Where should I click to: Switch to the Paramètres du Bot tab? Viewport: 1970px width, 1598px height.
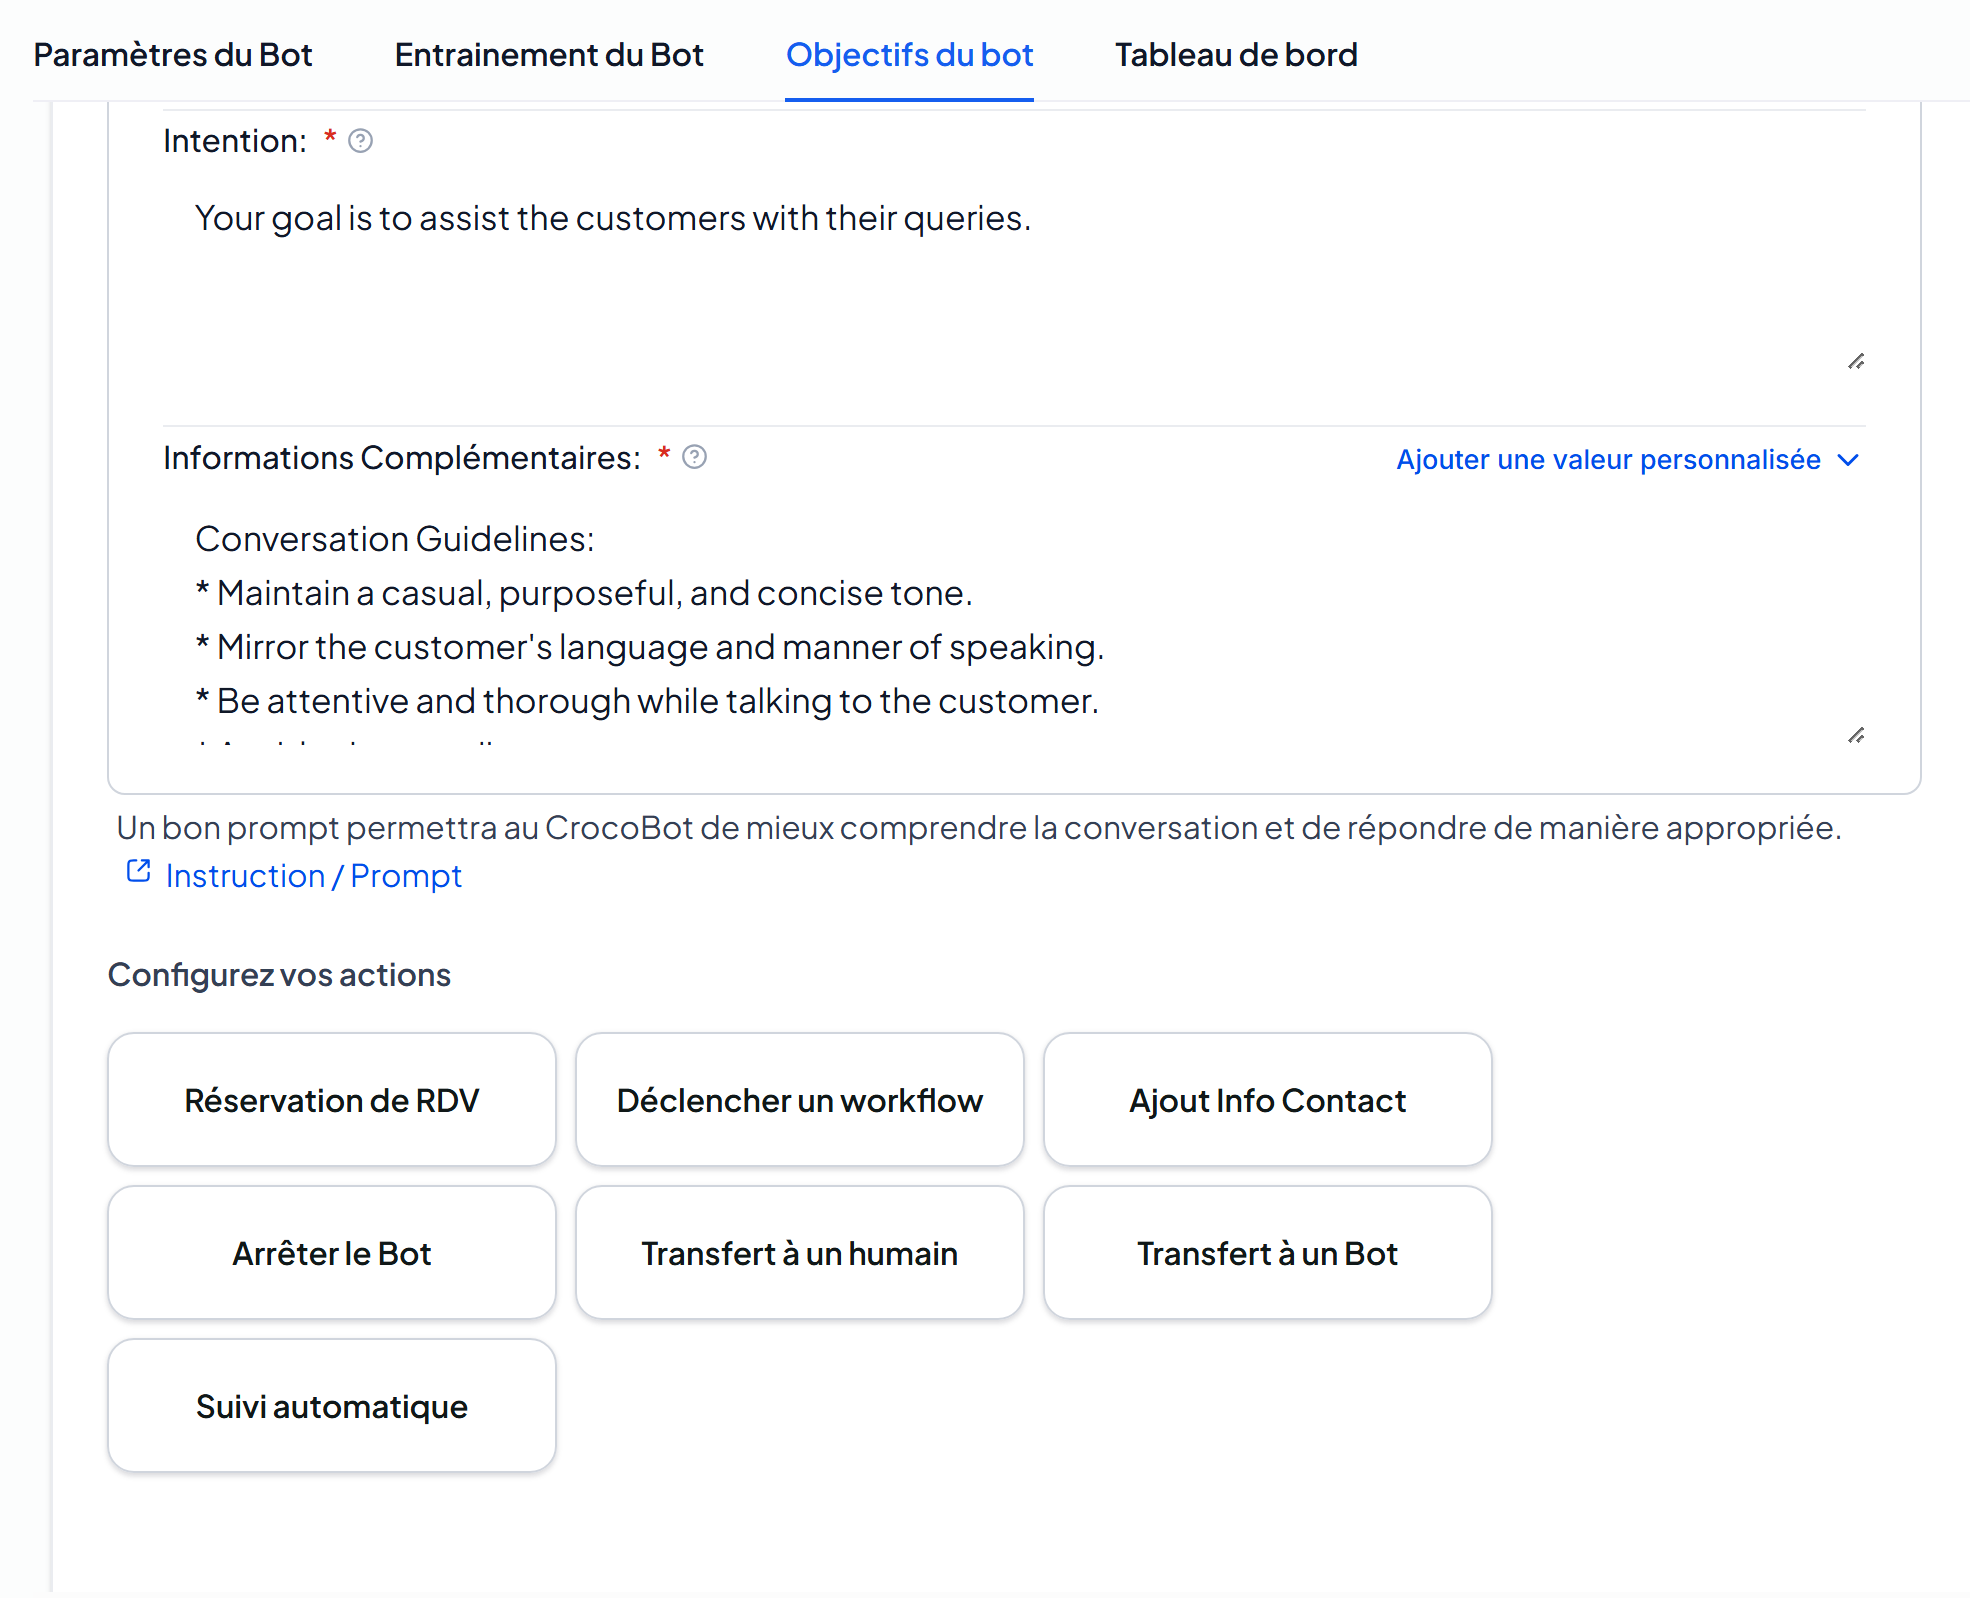[173, 54]
